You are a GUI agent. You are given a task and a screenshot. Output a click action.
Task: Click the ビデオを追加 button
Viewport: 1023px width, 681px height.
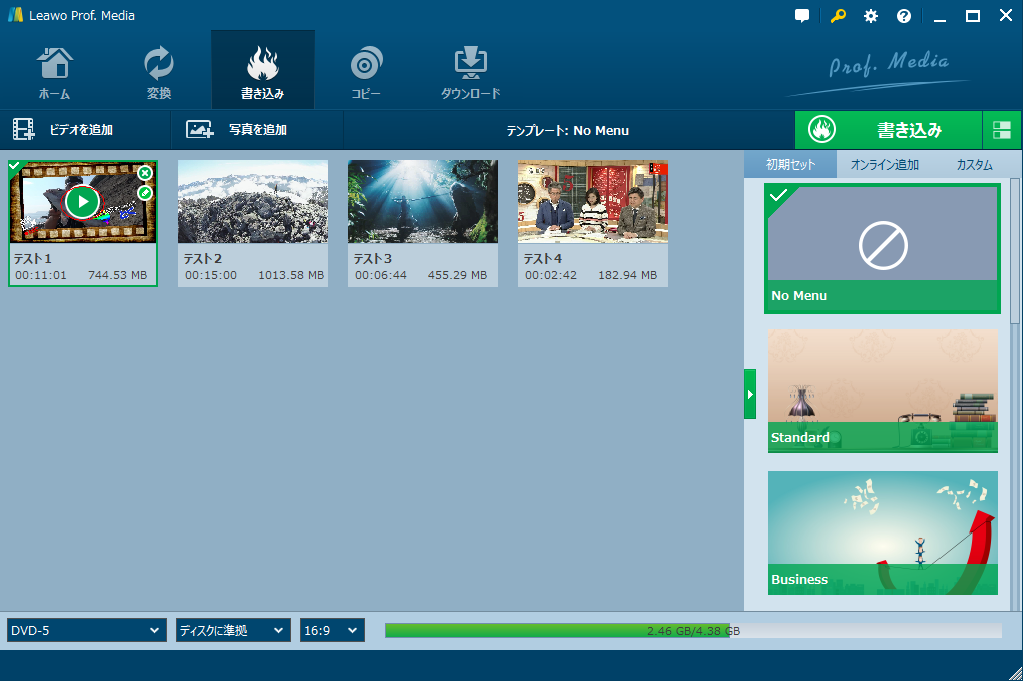(64, 130)
